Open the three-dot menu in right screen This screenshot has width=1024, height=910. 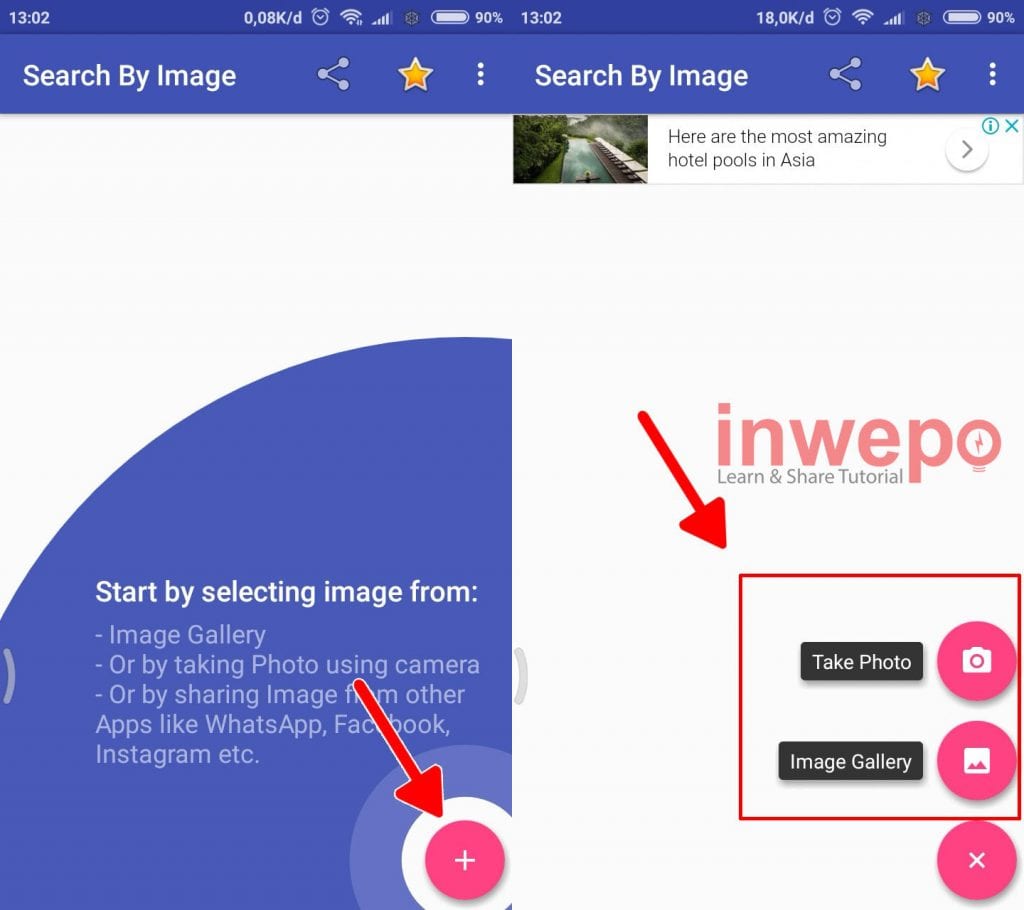[x=993, y=74]
